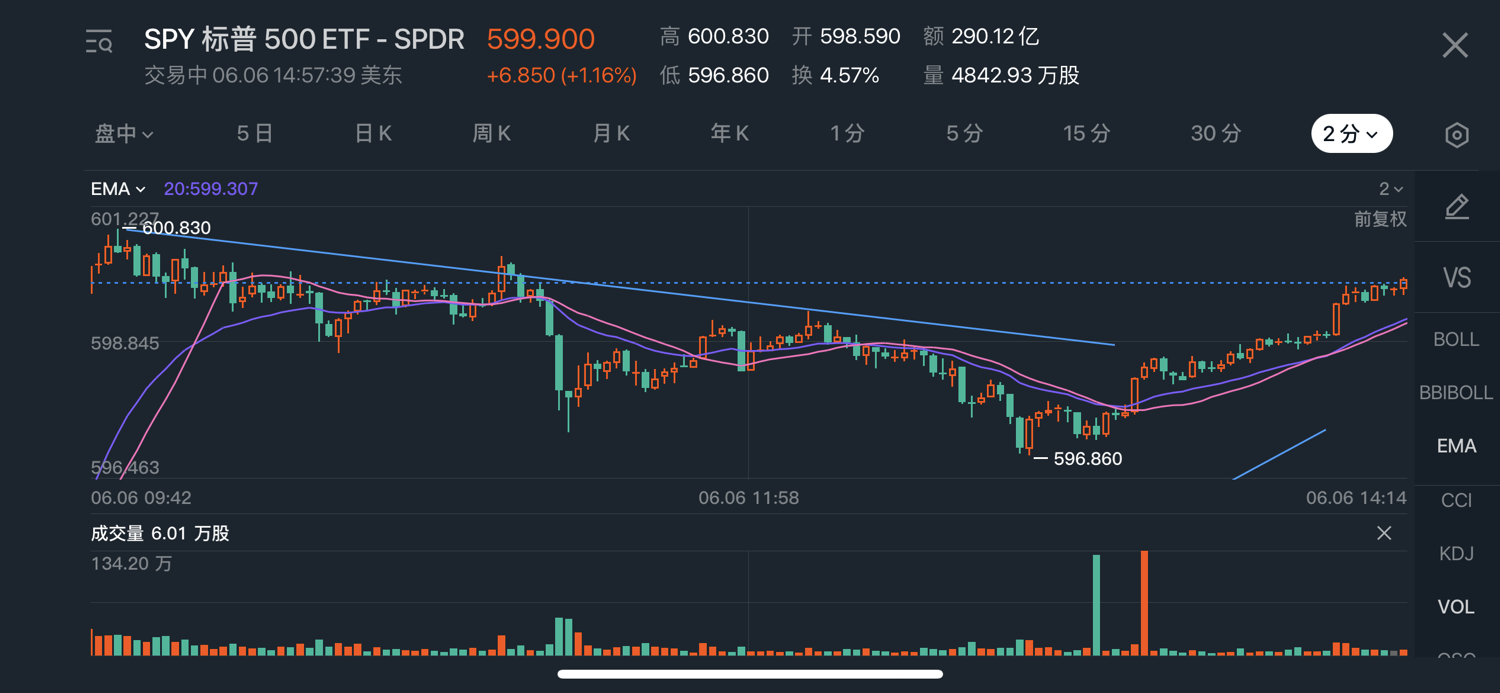Click the 成交量 6.01 万股 label
Image resolution: width=1500 pixels, height=693 pixels.
point(160,533)
